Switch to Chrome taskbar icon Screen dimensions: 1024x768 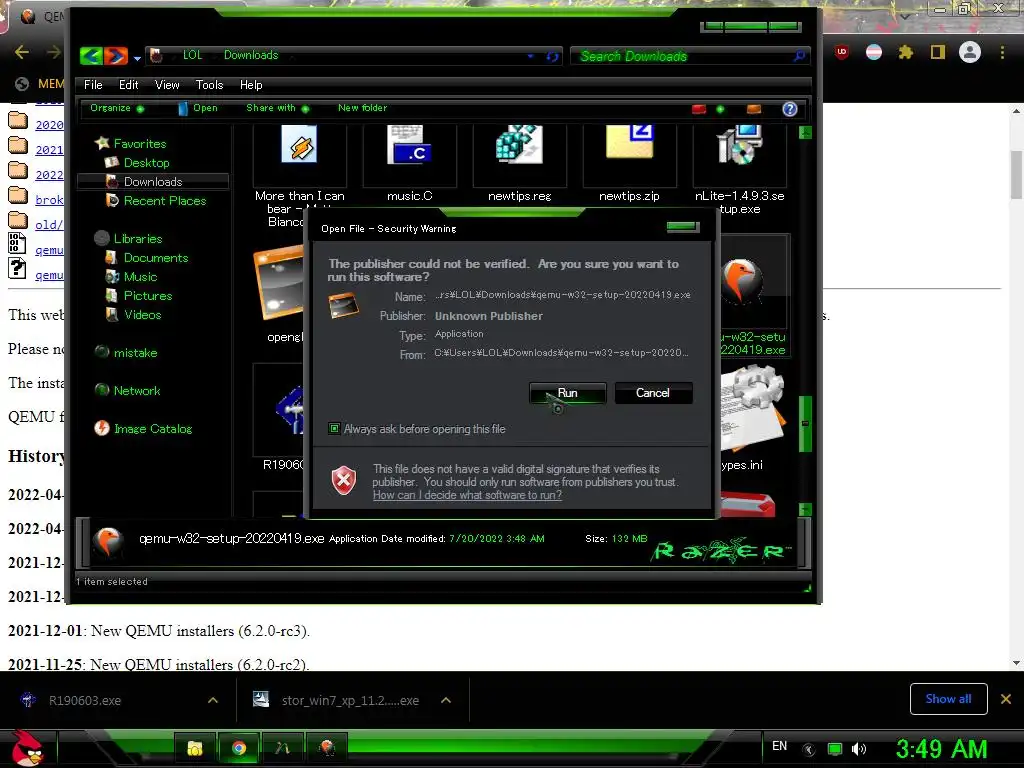click(239, 748)
